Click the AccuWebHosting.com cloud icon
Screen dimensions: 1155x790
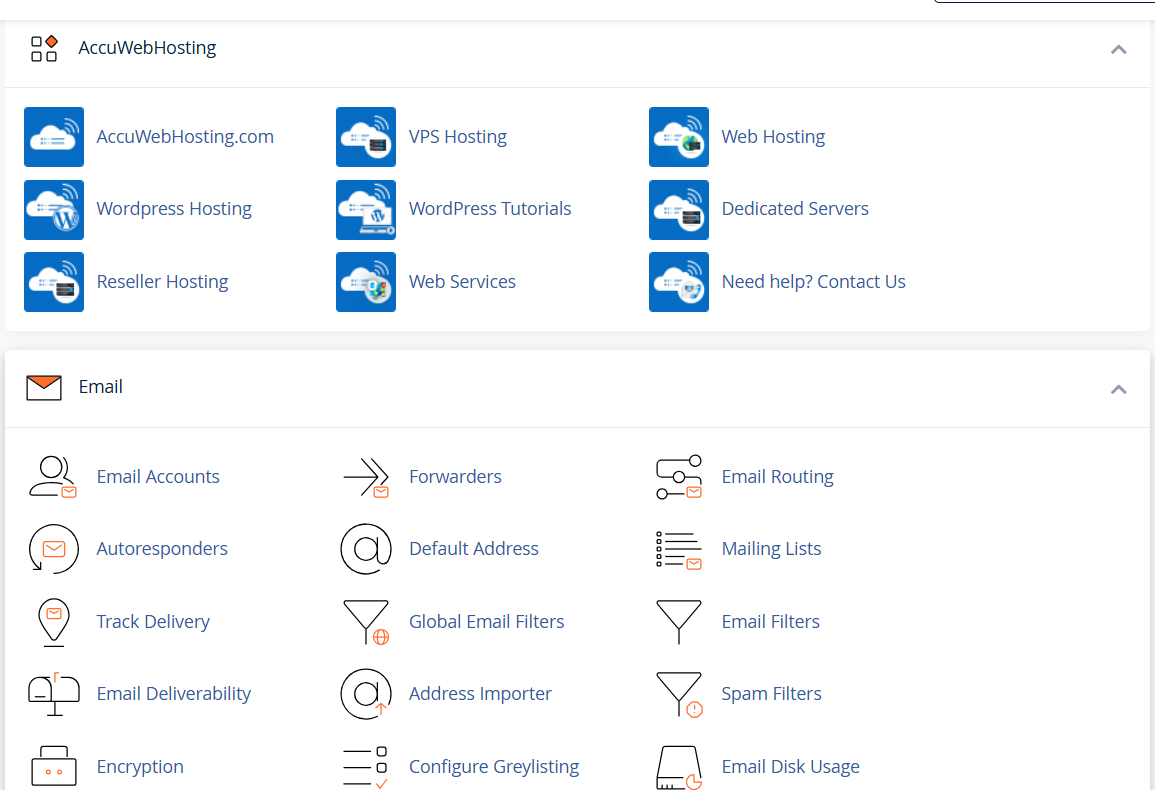[x=54, y=137]
